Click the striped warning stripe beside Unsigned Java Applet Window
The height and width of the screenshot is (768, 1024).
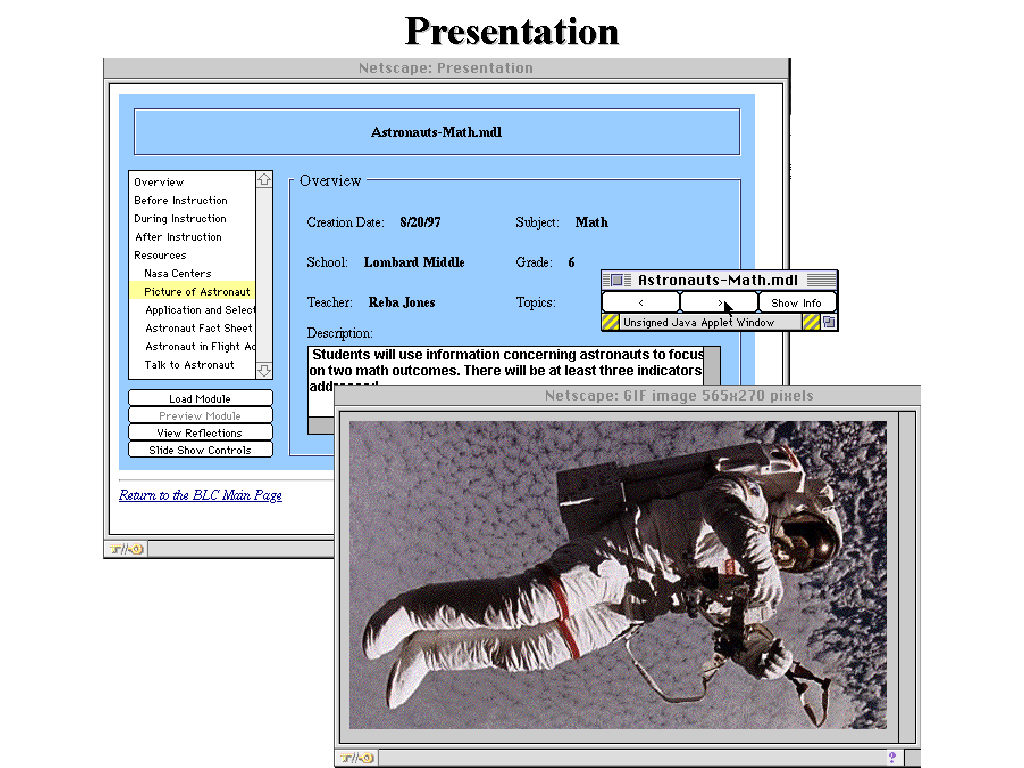tap(609, 321)
